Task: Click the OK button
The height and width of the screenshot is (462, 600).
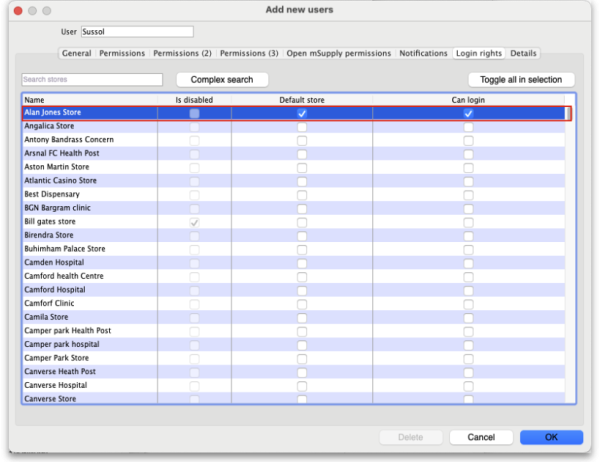Action: click(x=551, y=438)
